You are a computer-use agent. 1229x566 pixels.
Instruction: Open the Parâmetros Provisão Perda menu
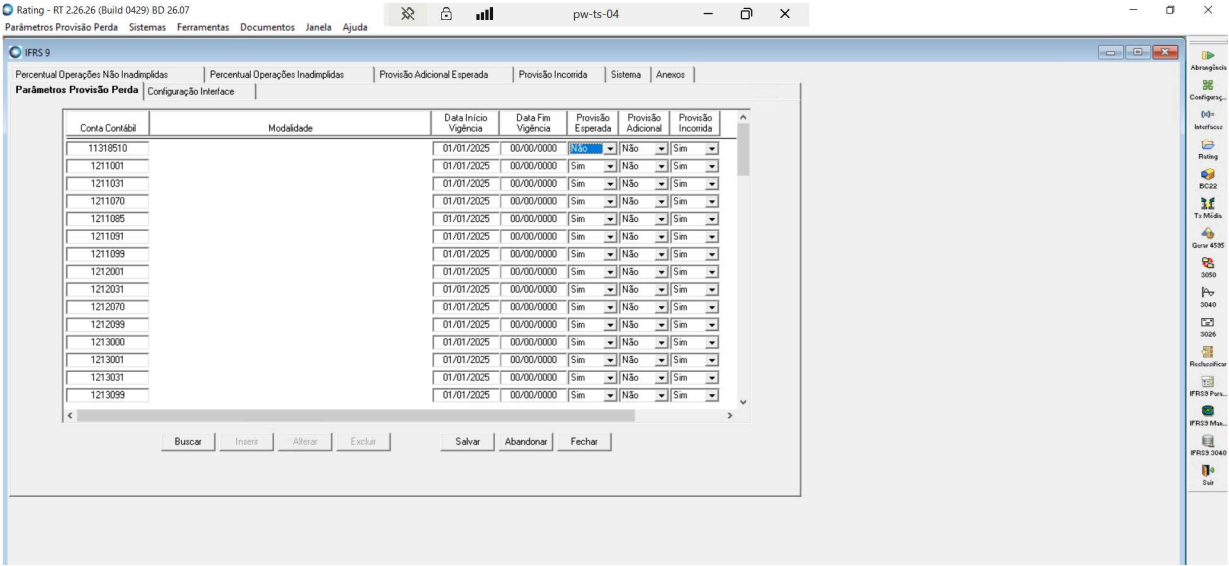(x=61, y=27)
